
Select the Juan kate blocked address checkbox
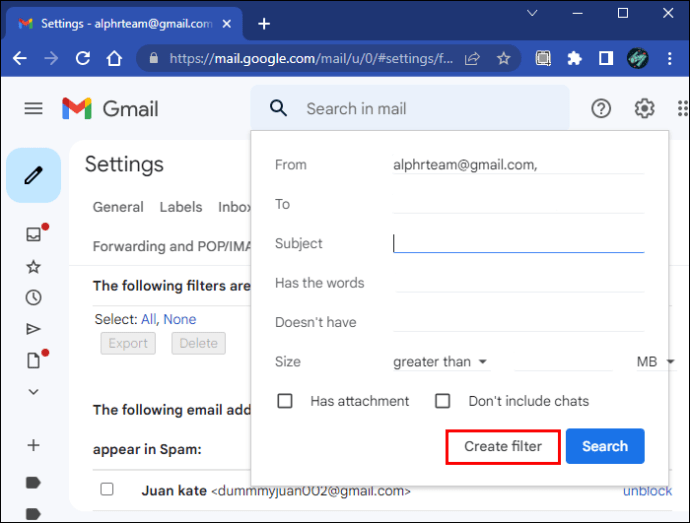pyautogui.click(x=107, y=489)
